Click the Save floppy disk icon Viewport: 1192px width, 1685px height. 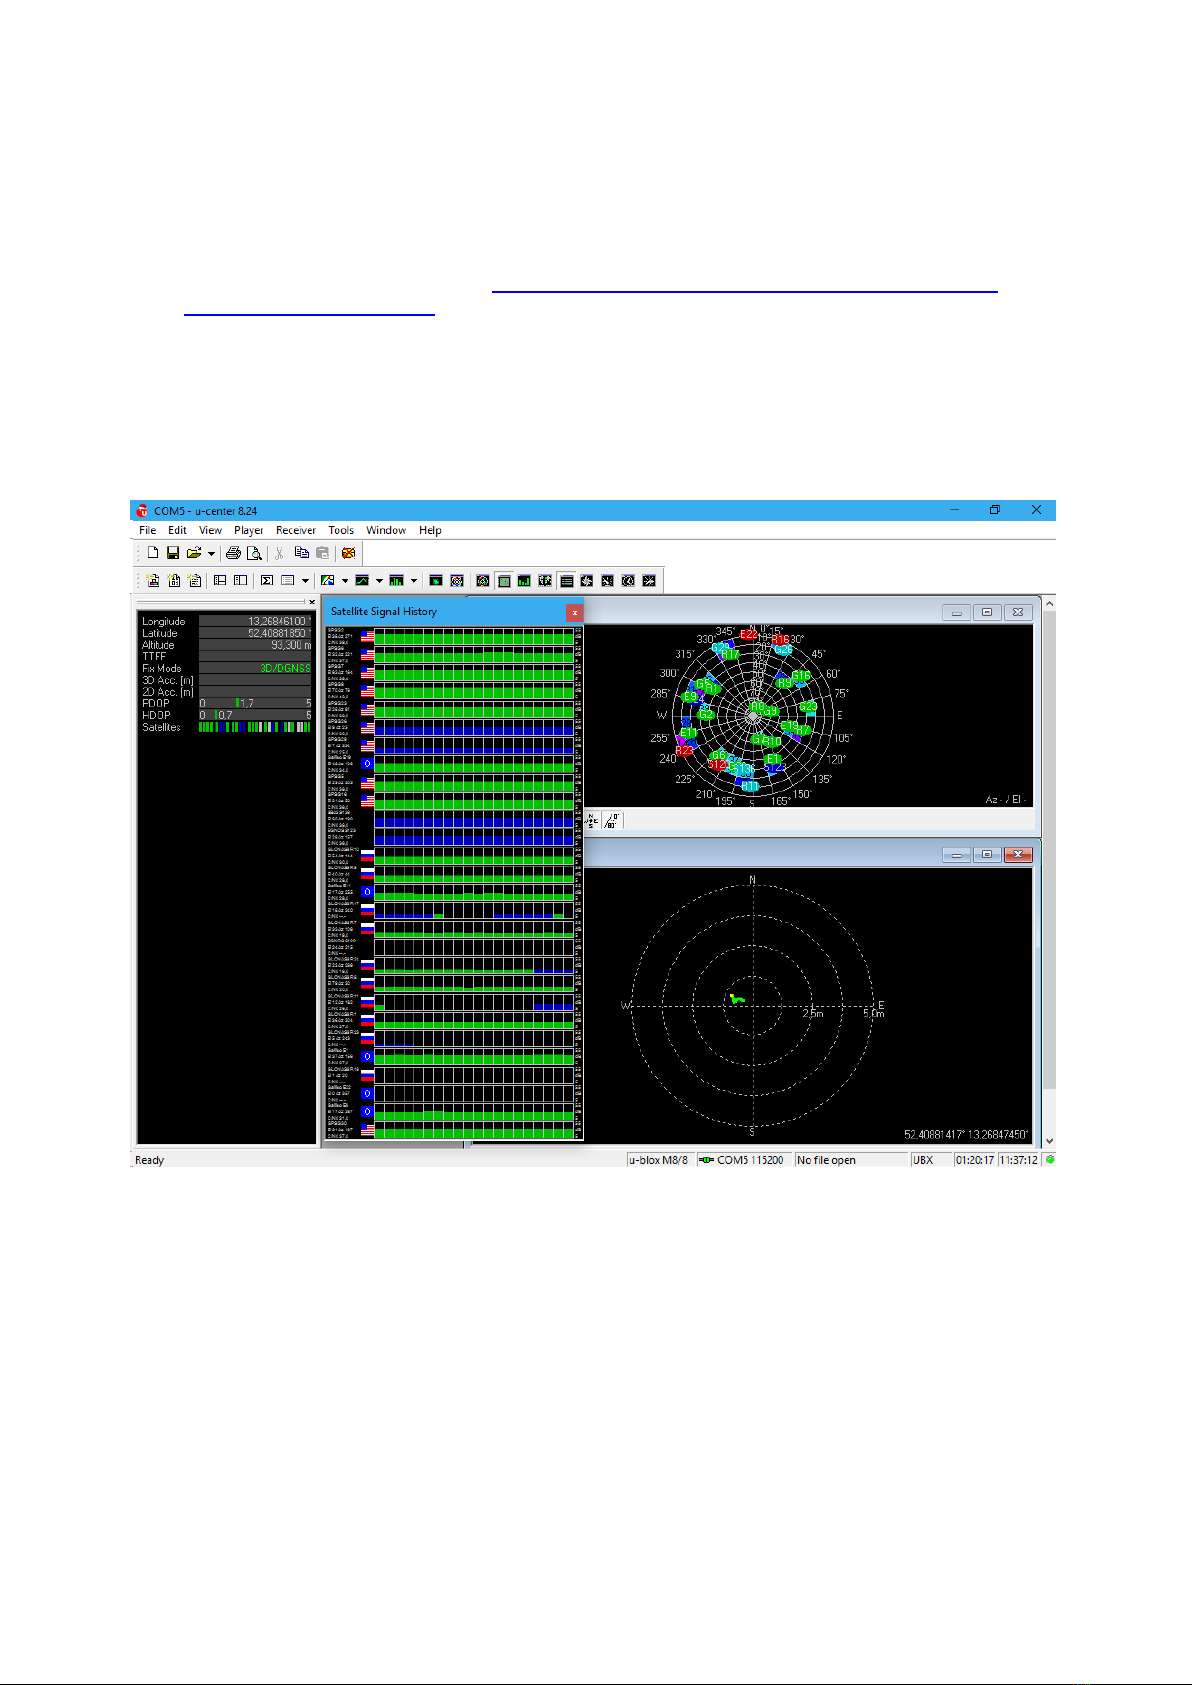(173, 552)
